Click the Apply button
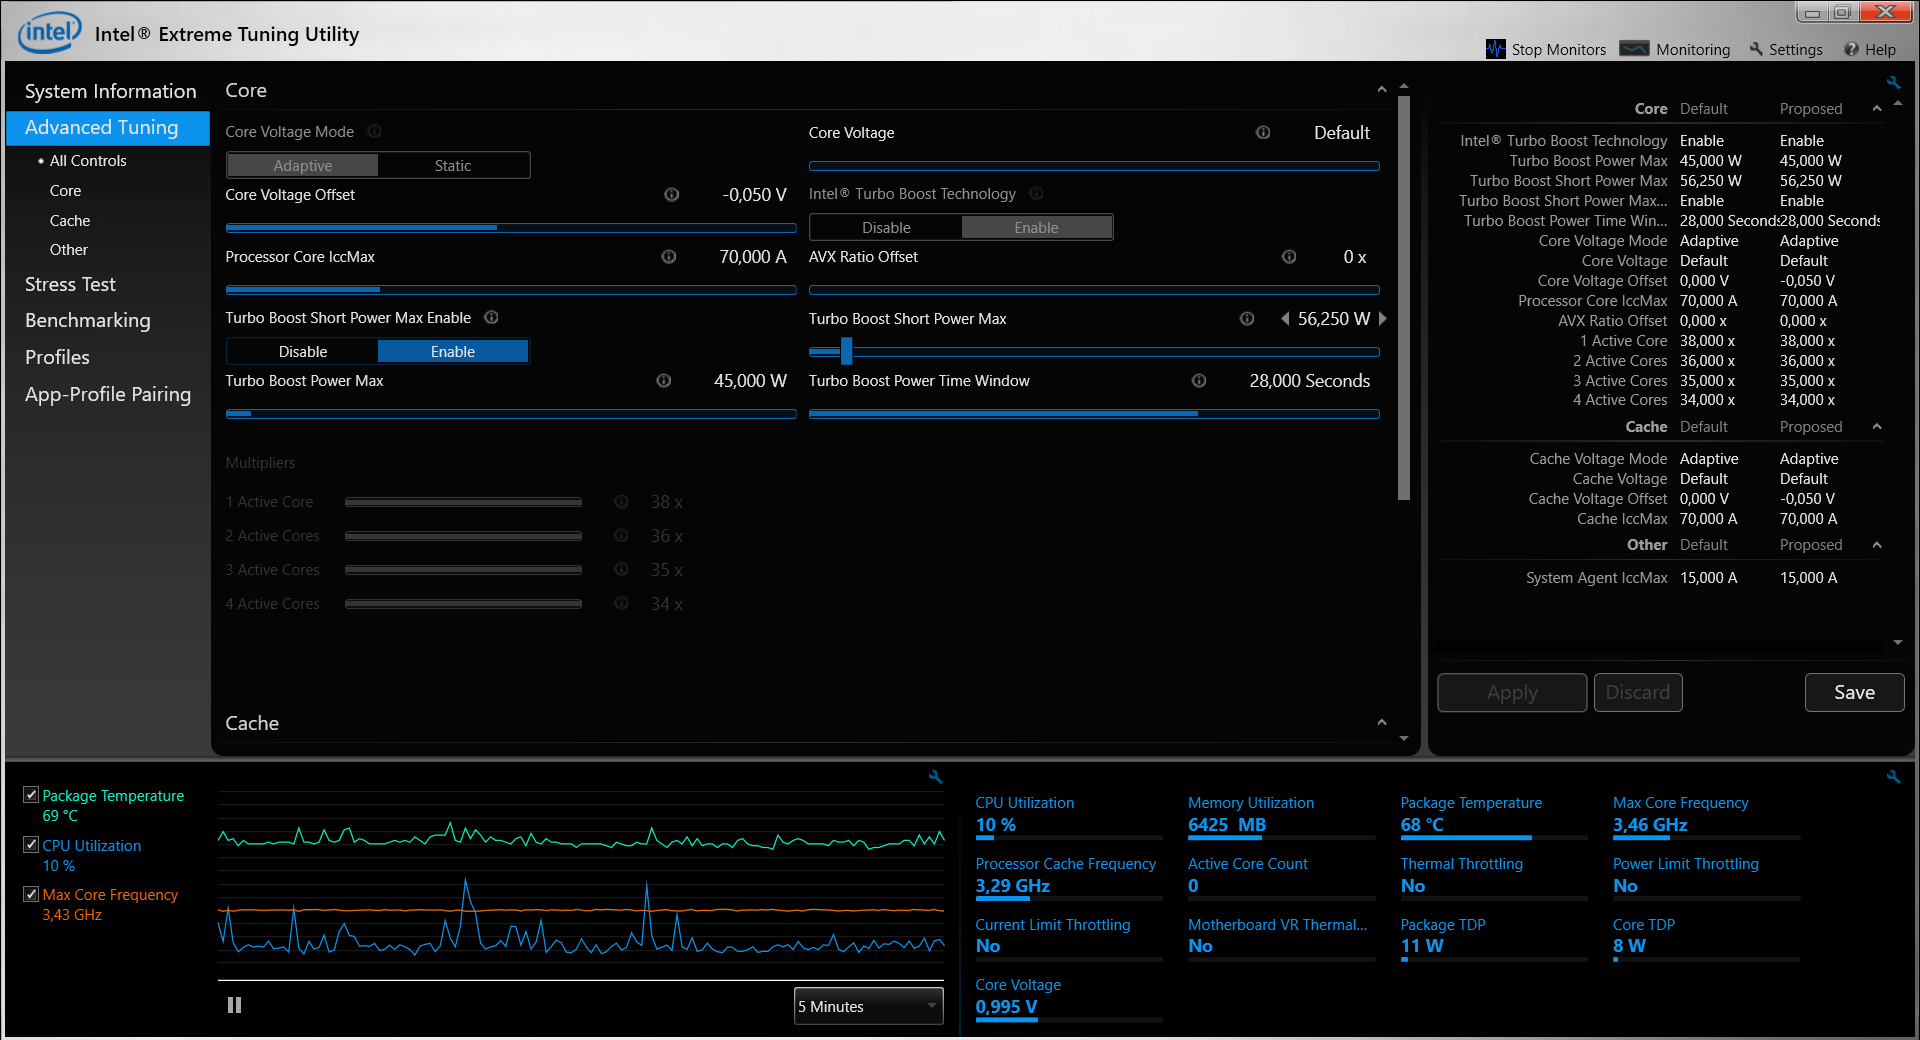This screenshot has width=1920, height=1040. 1512,692
